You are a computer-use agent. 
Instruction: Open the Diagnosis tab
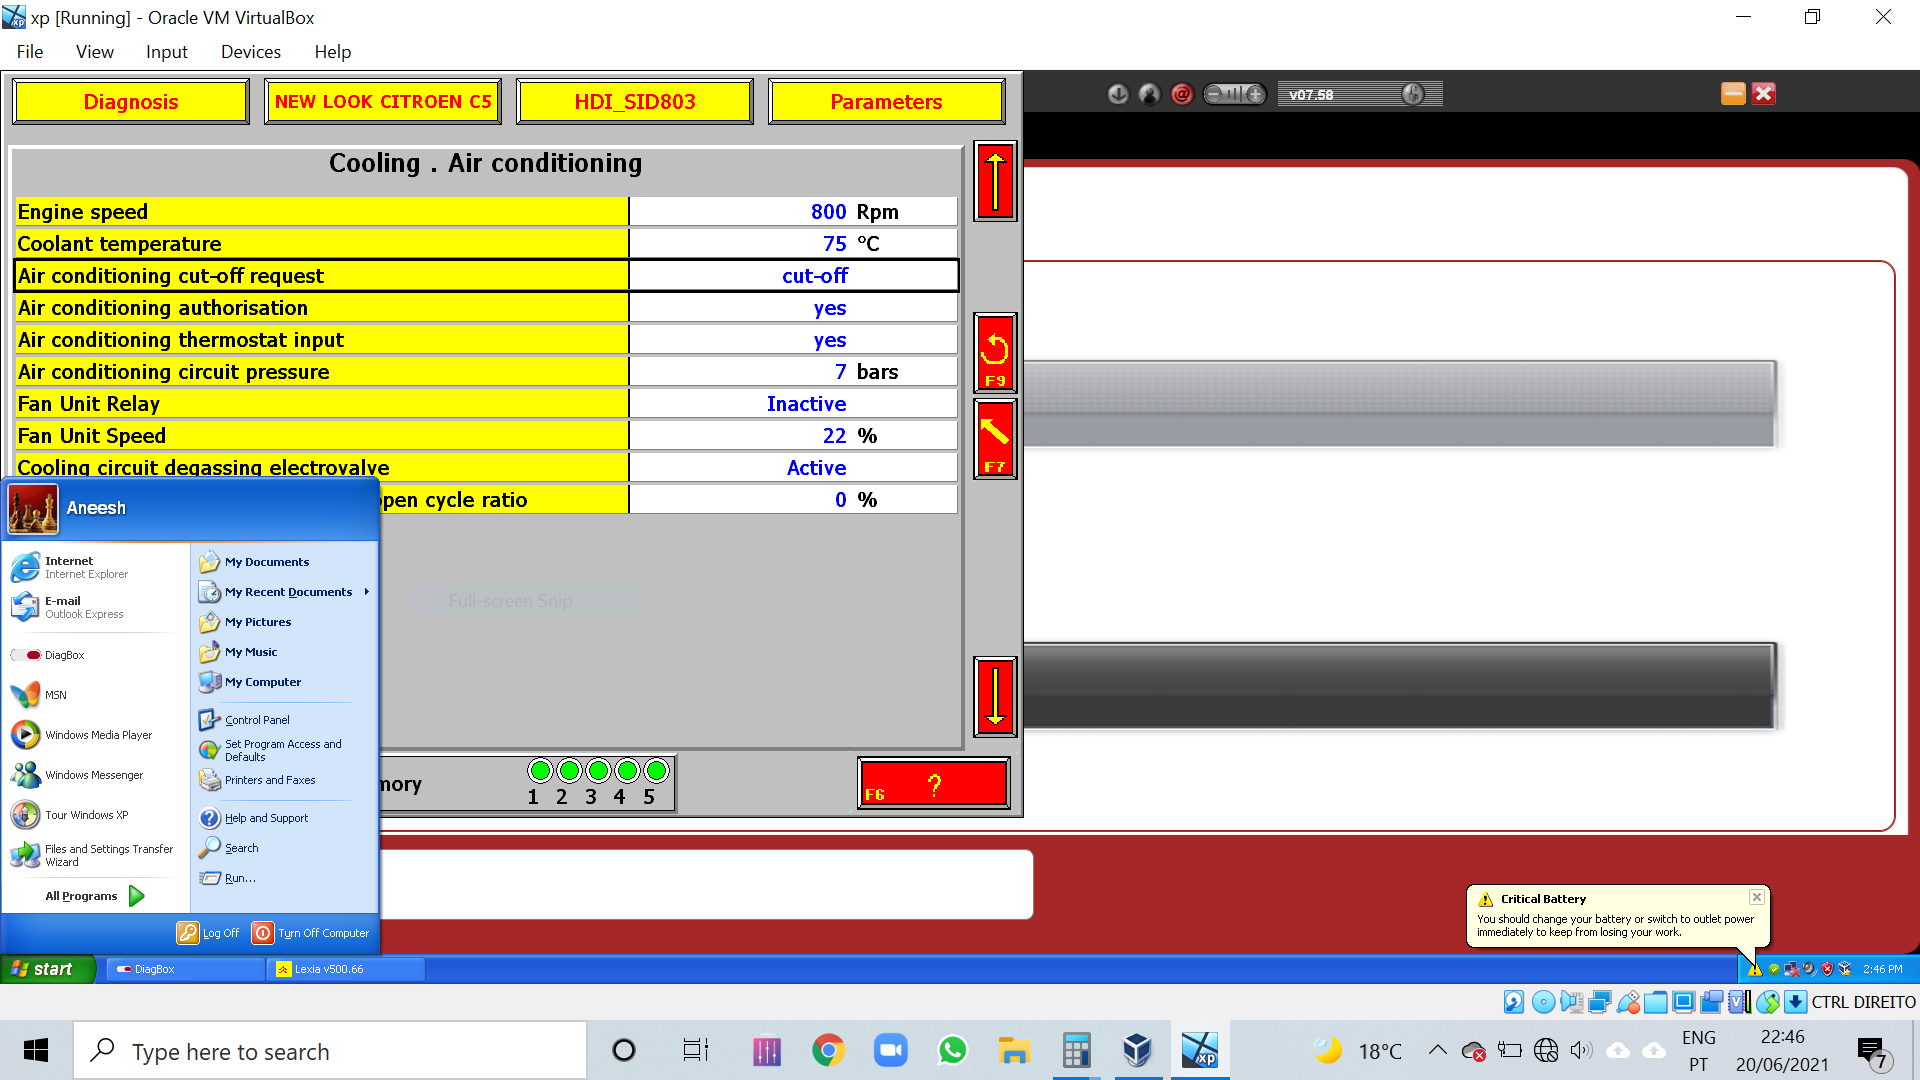click(131, 102)
